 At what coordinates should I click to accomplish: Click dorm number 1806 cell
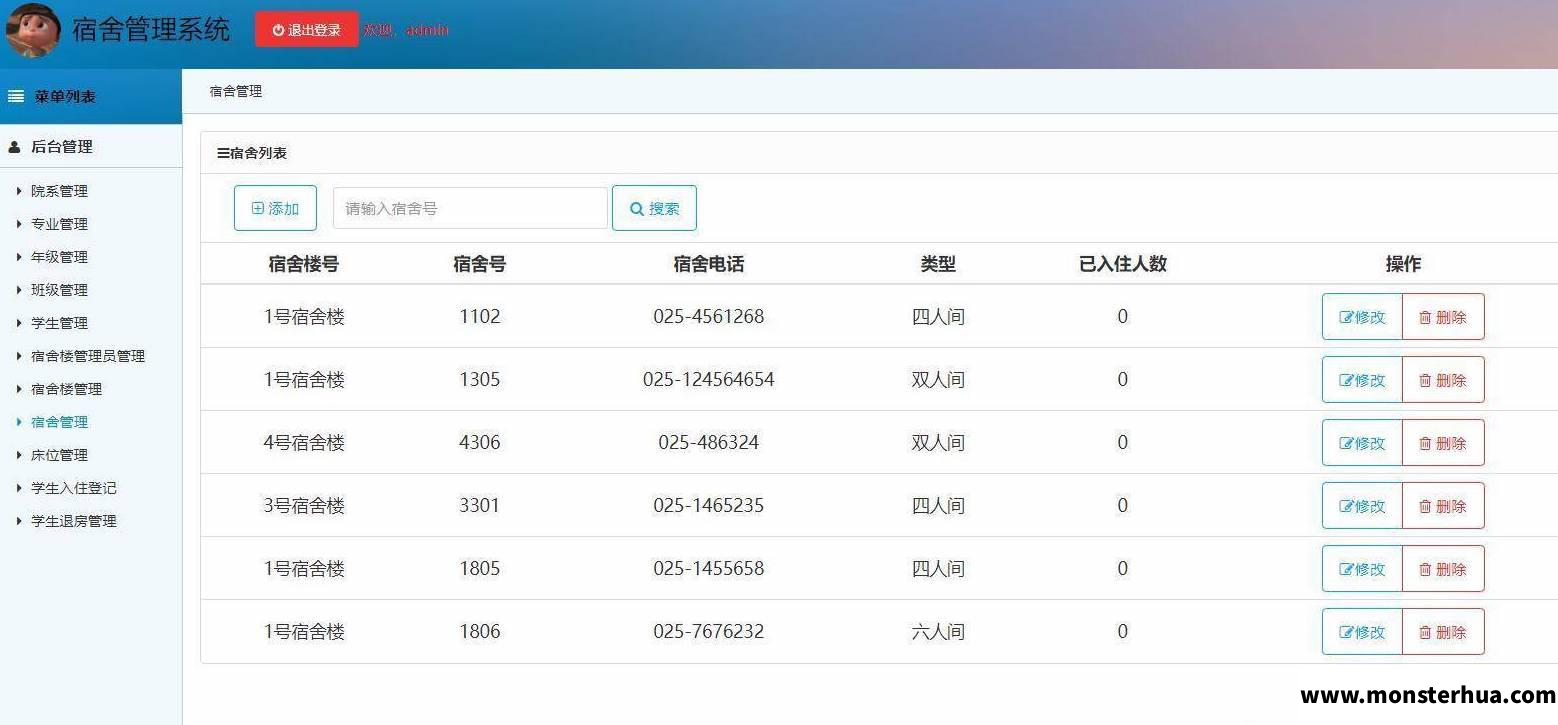pos(480,632)
